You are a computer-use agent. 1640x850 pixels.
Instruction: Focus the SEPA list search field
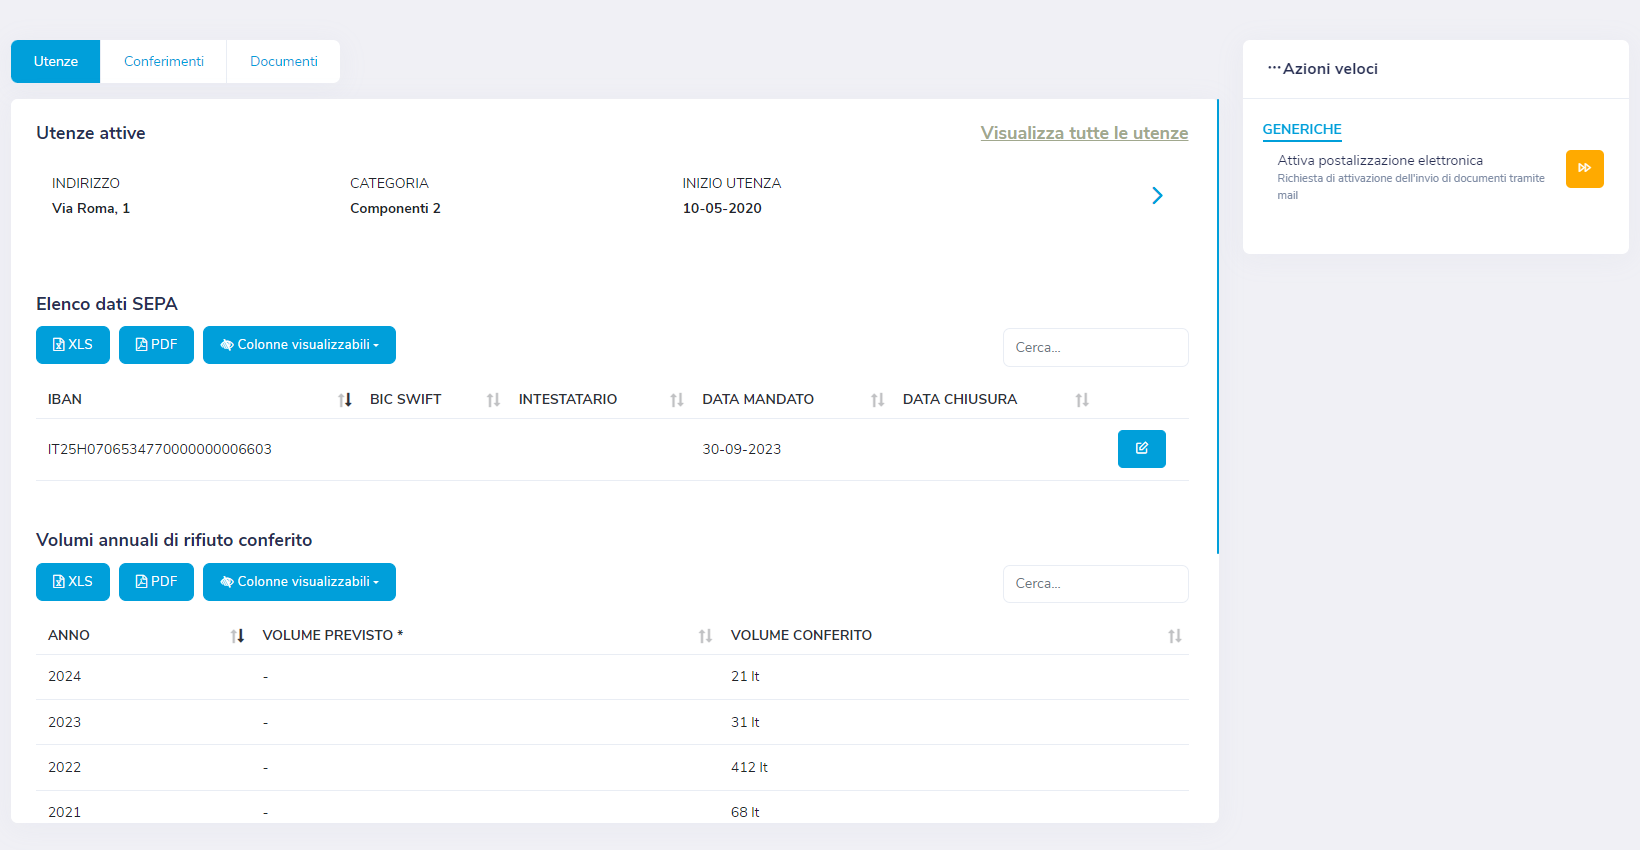(1095, 348)
